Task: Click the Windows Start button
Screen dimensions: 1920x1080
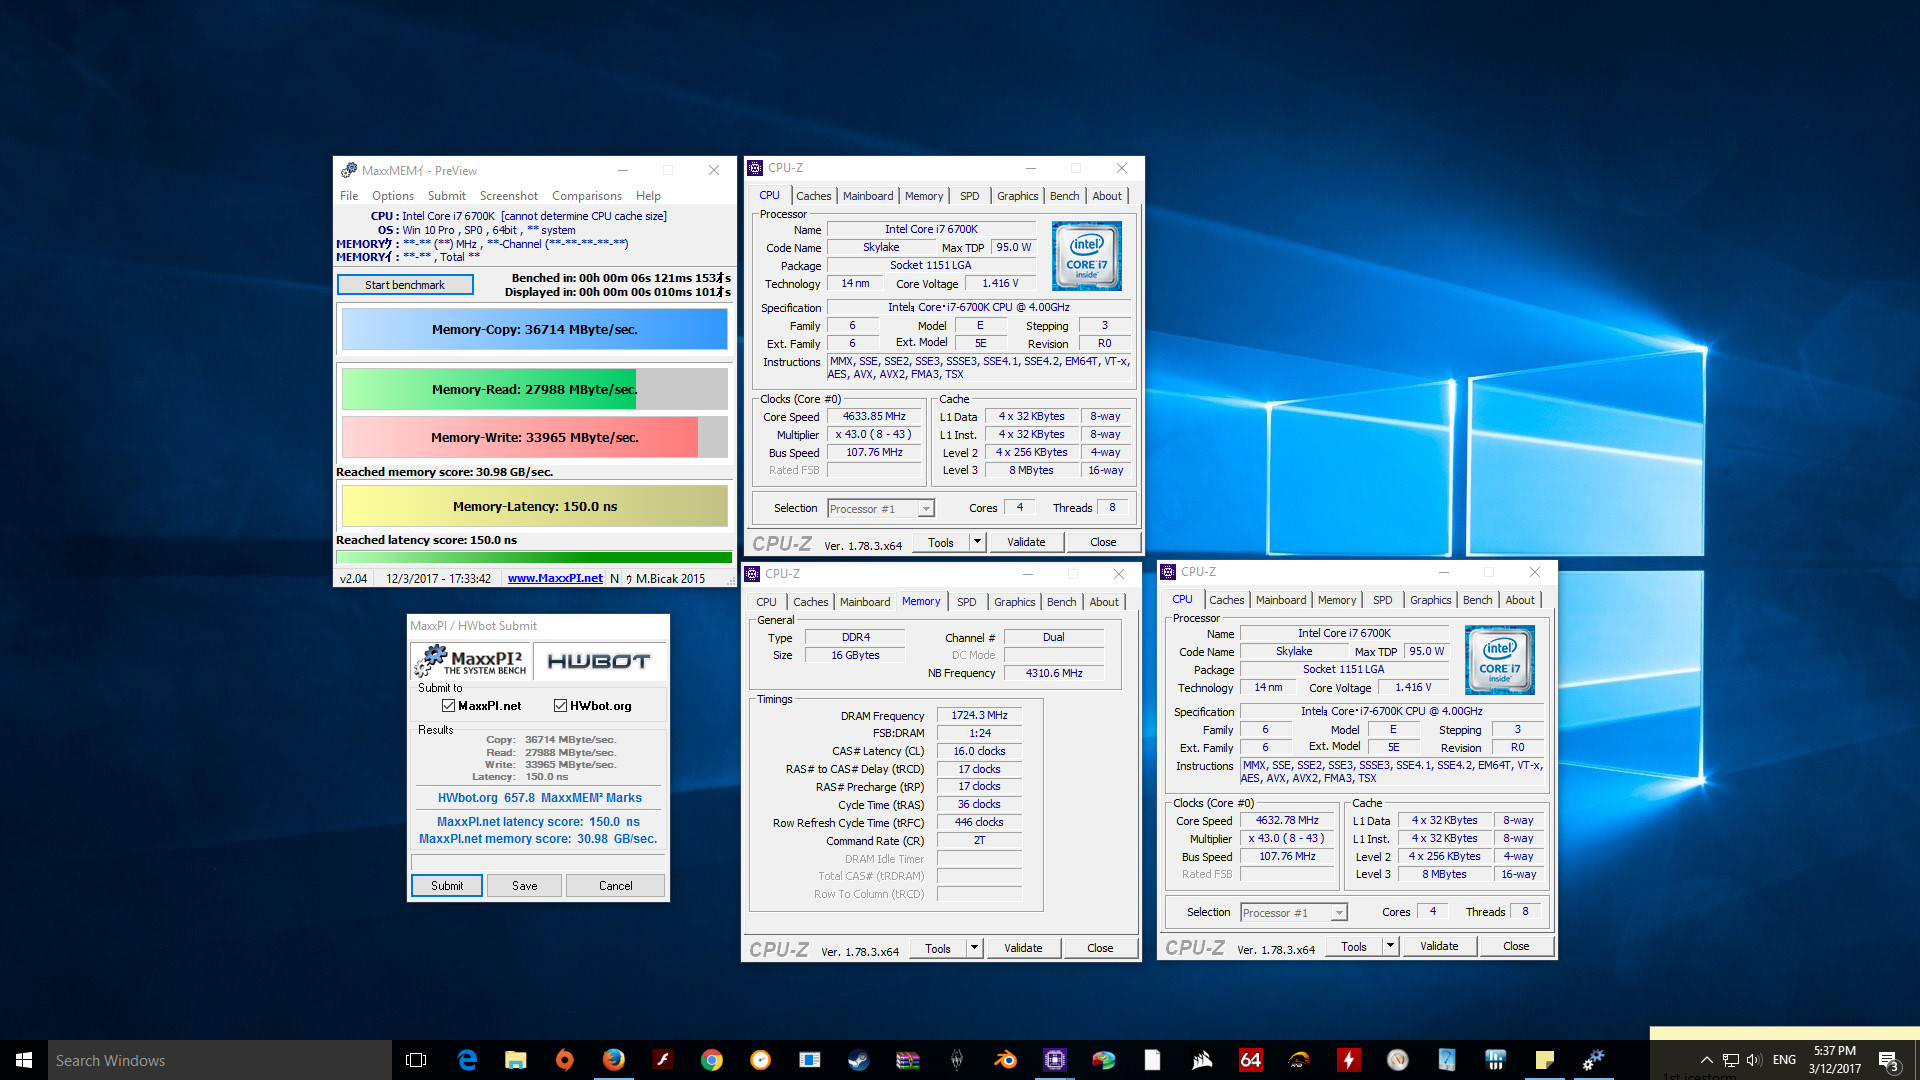Action: [24, 1060]
